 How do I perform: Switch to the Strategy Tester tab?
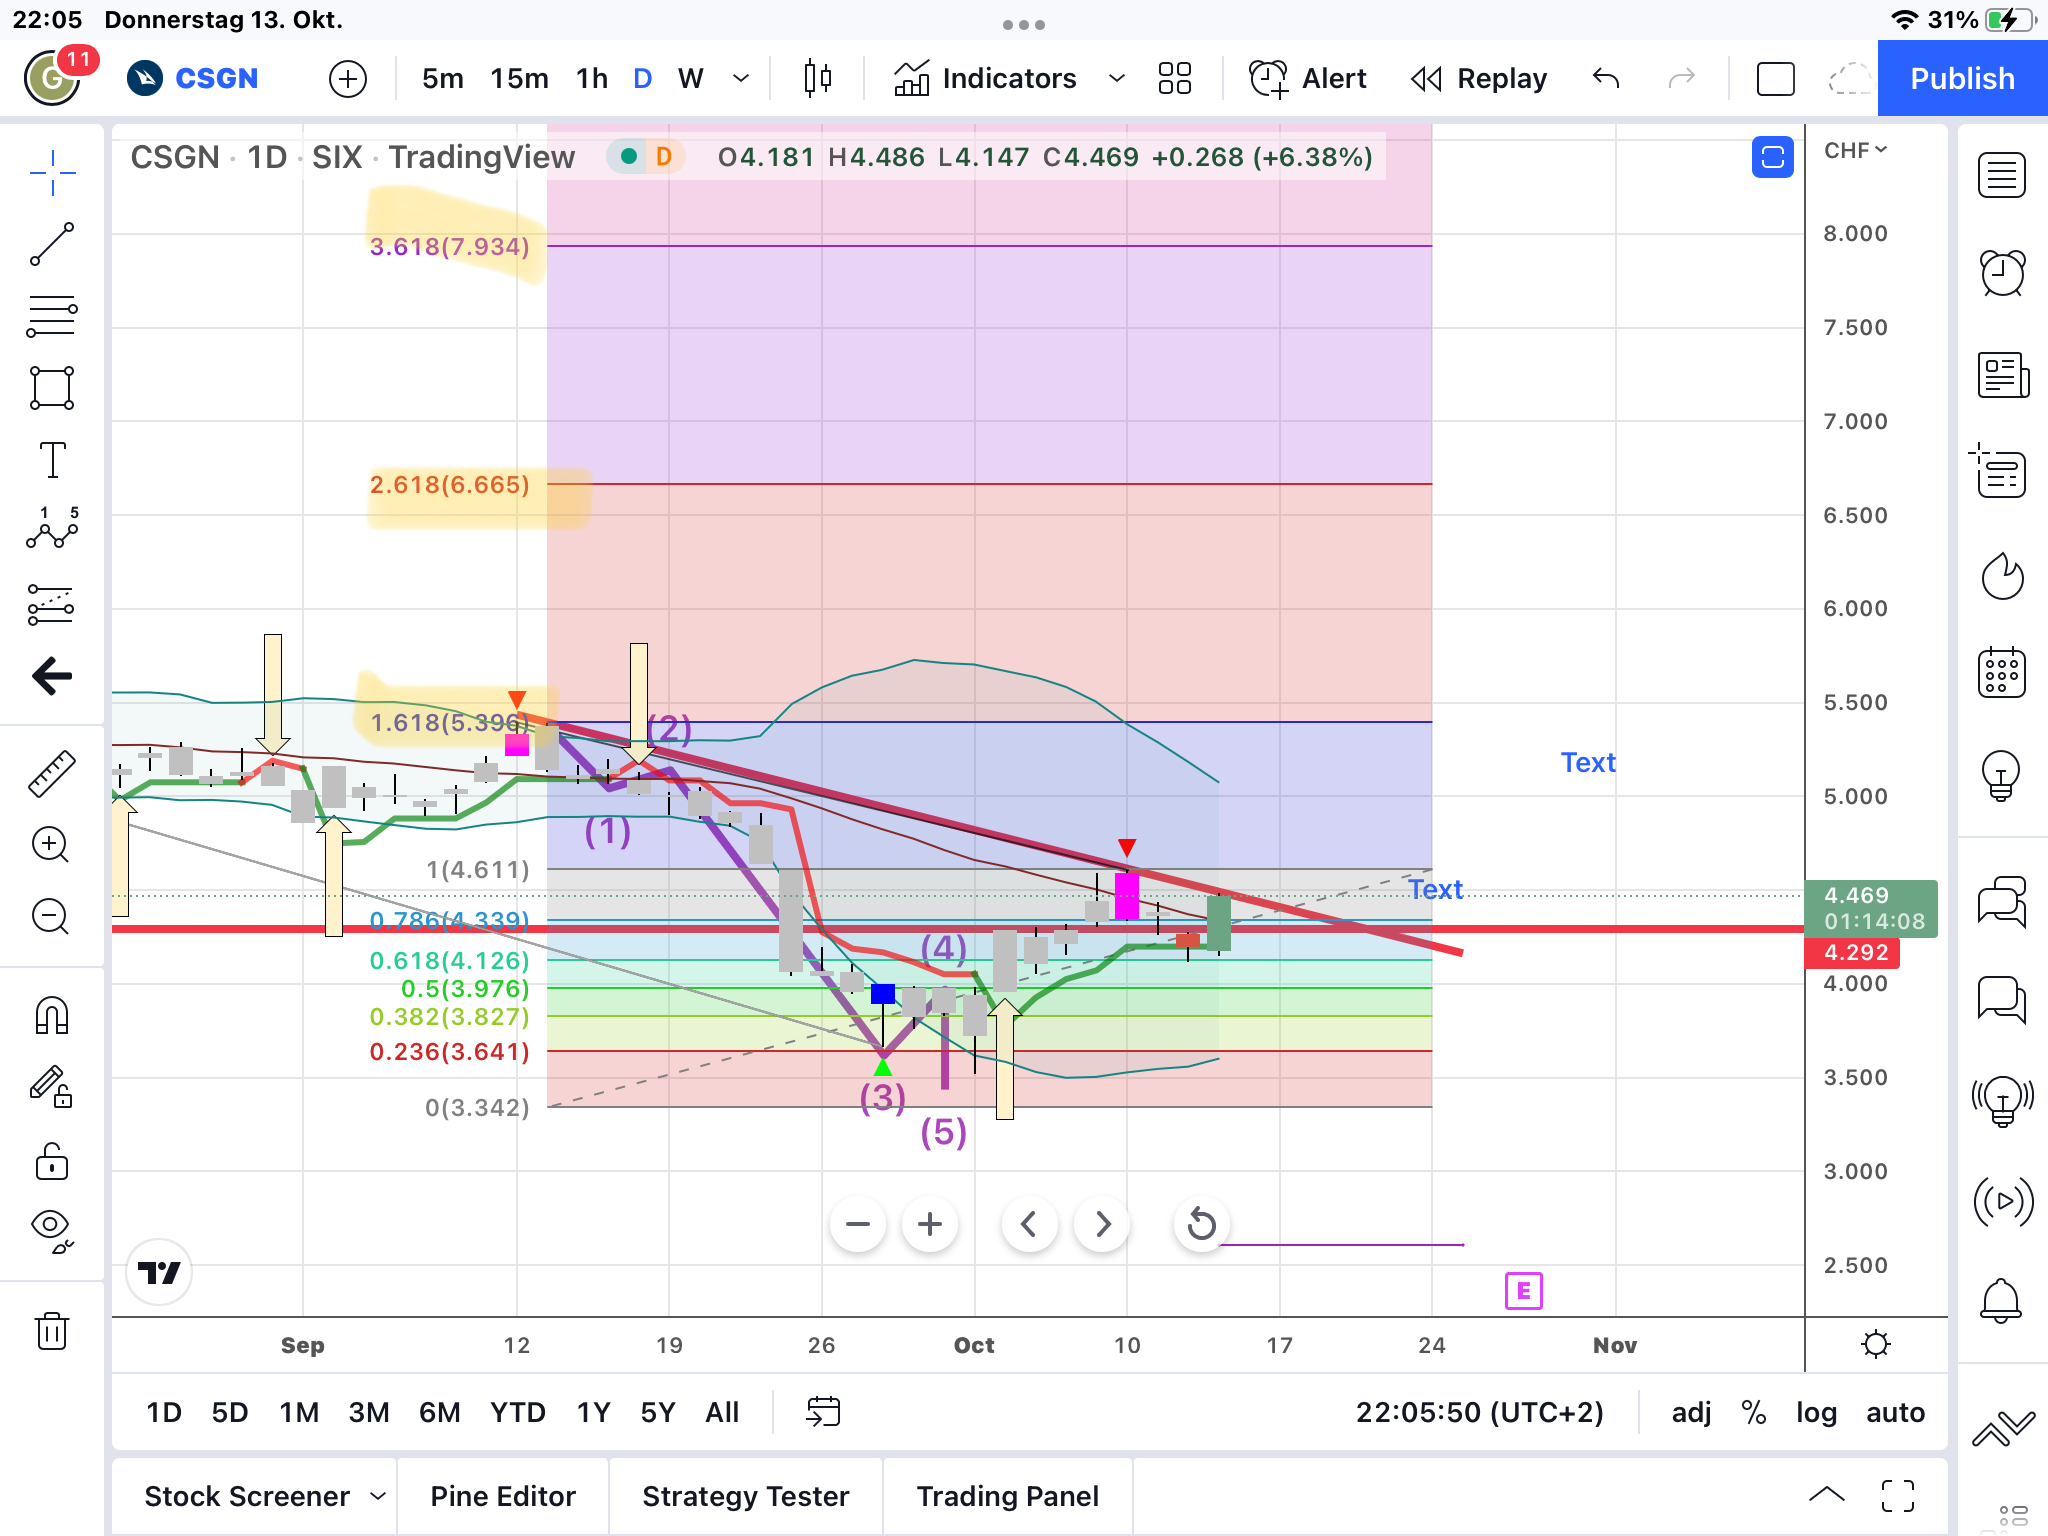[x=745, y=1496]
